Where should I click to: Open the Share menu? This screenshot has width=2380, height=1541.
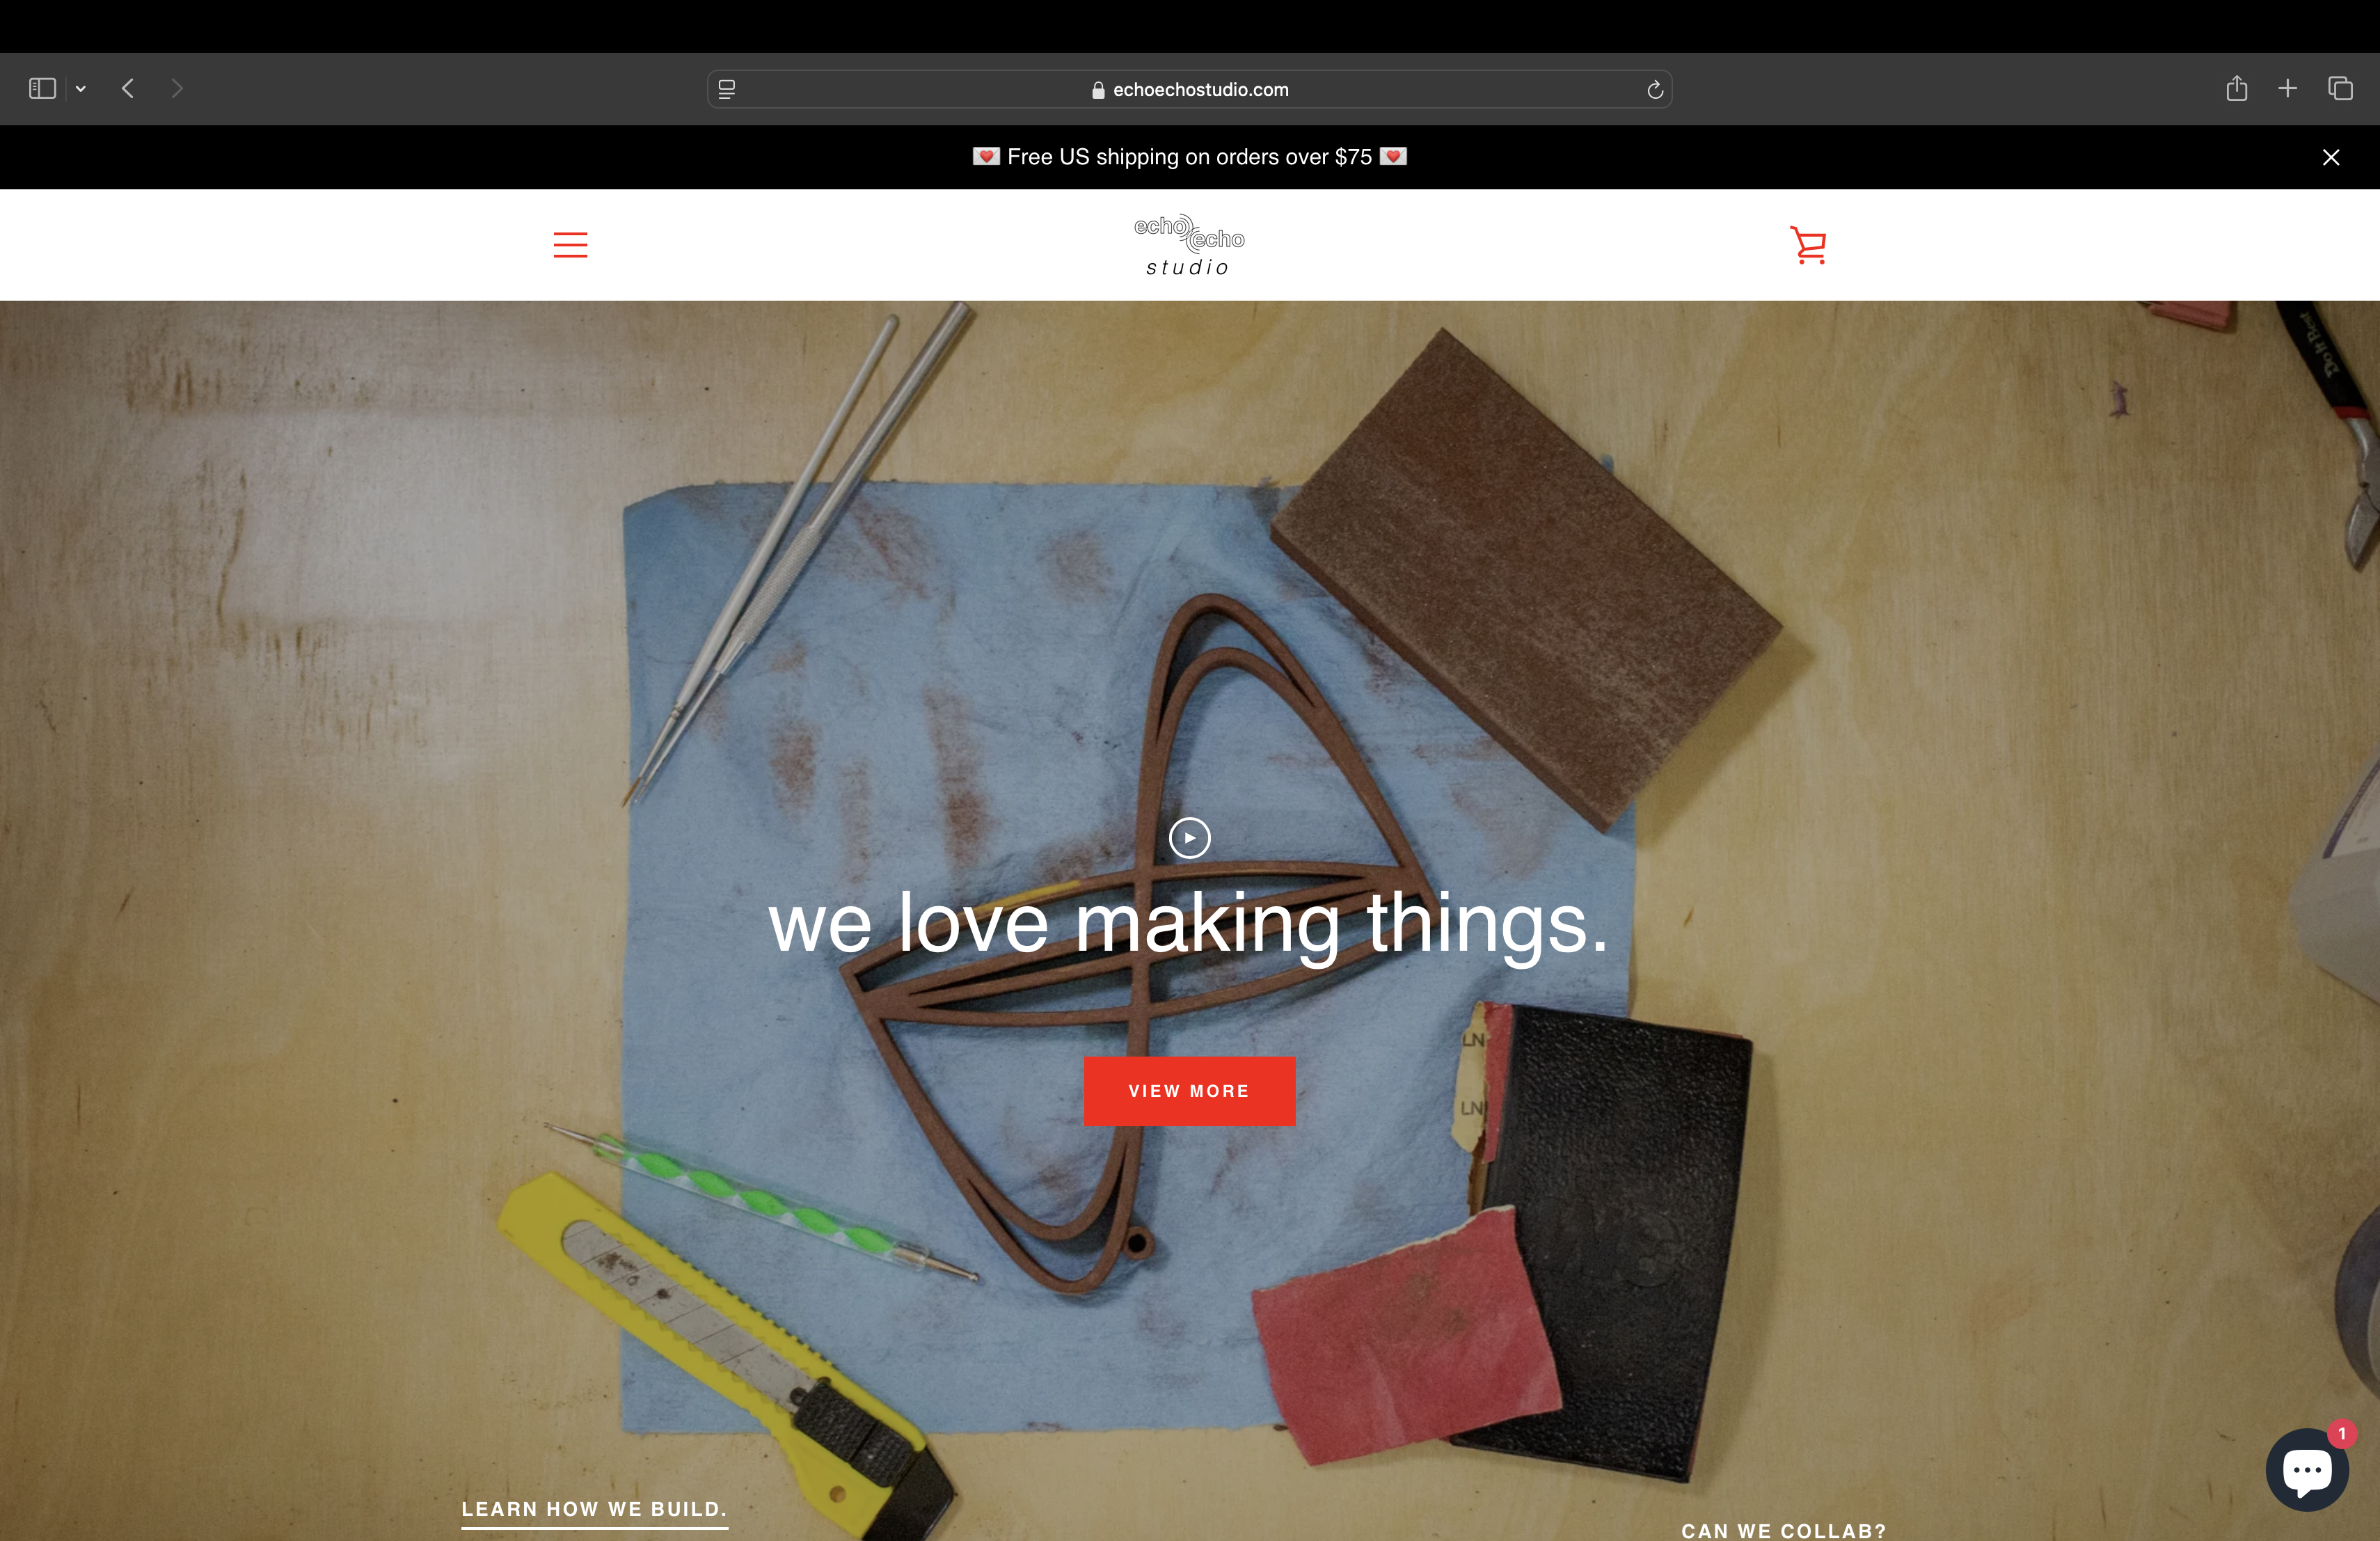[2237, 89]
